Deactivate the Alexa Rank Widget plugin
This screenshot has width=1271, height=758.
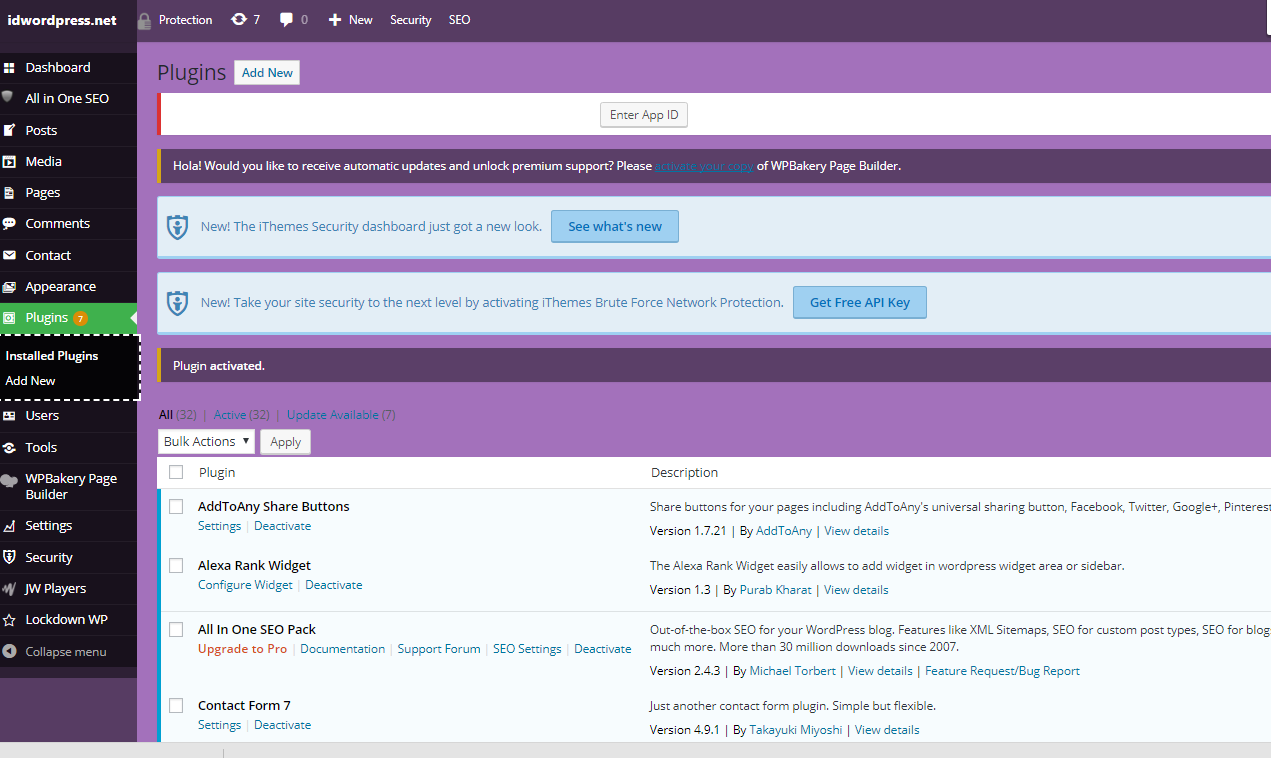333,585
